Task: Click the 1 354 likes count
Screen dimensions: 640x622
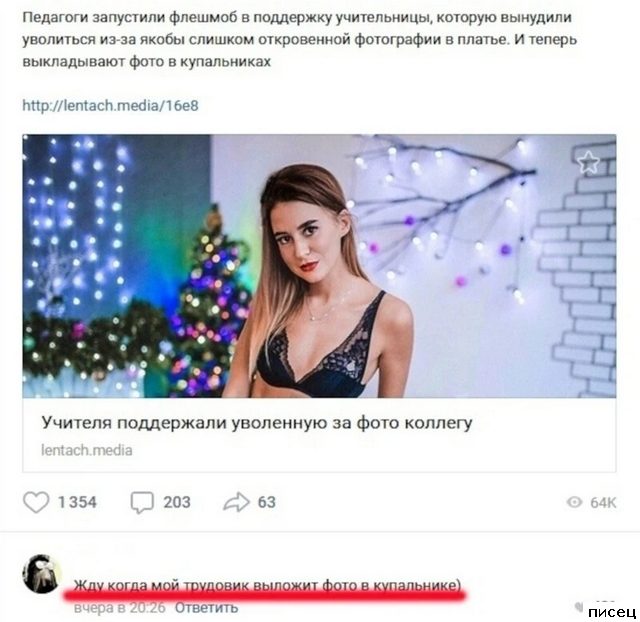Action: click(77, 502)
